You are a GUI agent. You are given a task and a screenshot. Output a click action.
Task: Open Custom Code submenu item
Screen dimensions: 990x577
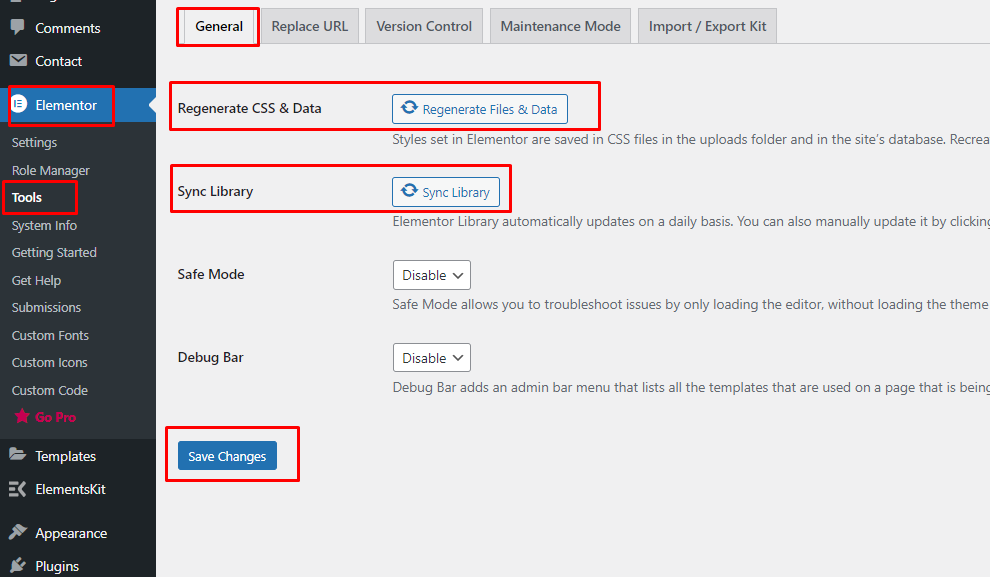[x=49, y=390]
